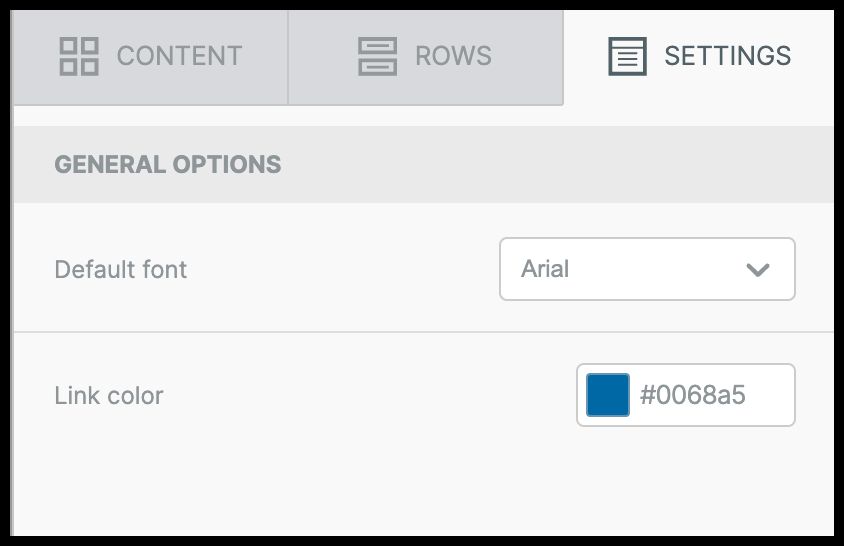Image resolution: width=844 pixels, height=546 pixels.
Task: Select the SETTINGS tab label
Action: (727, 56)
